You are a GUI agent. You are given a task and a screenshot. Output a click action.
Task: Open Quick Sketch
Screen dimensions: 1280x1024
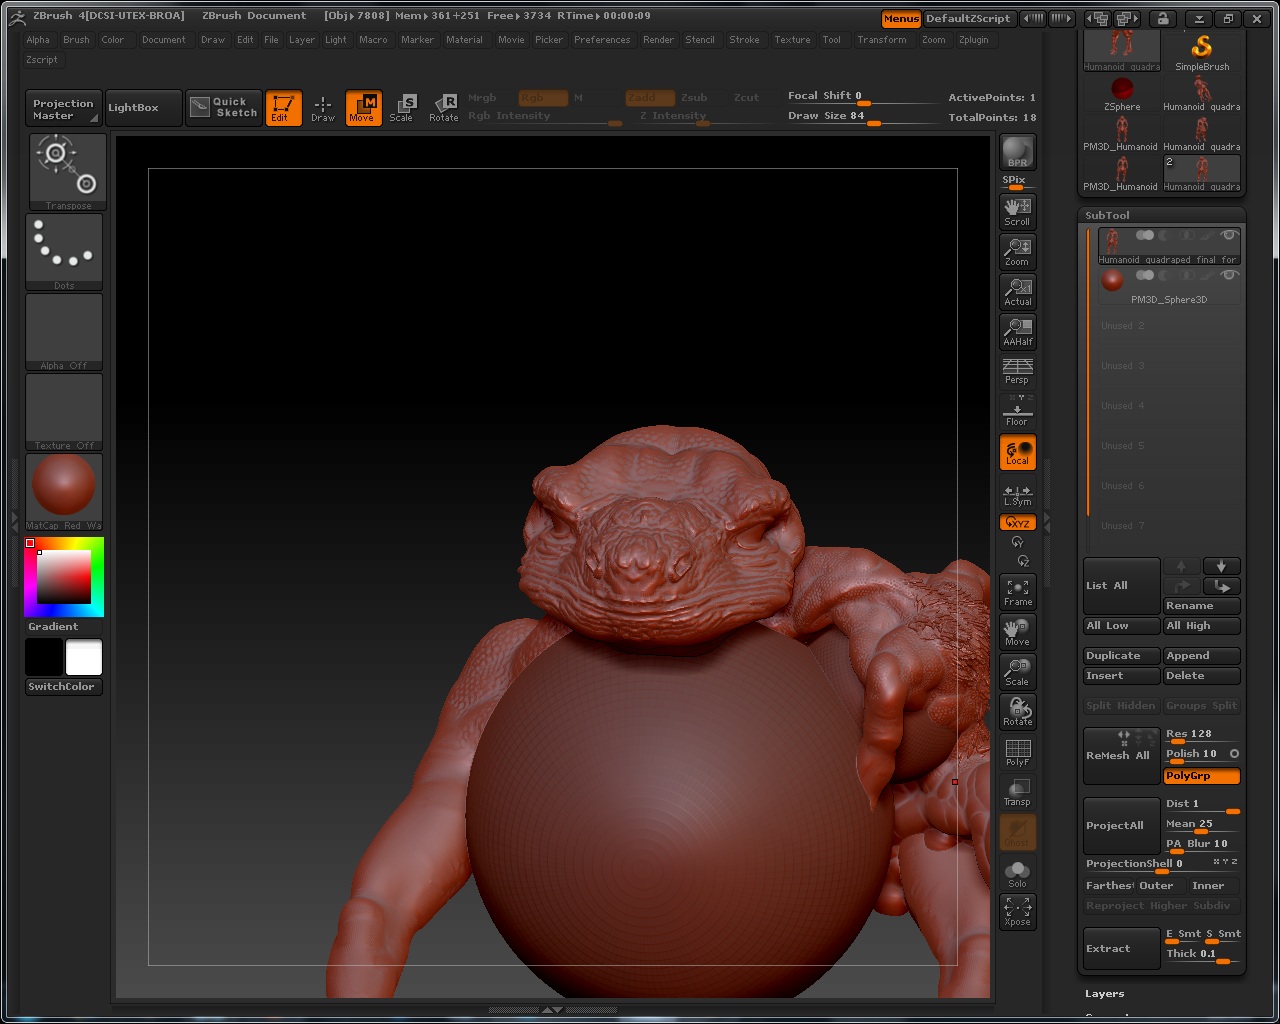pyautogui.click(x=224, y=108)
